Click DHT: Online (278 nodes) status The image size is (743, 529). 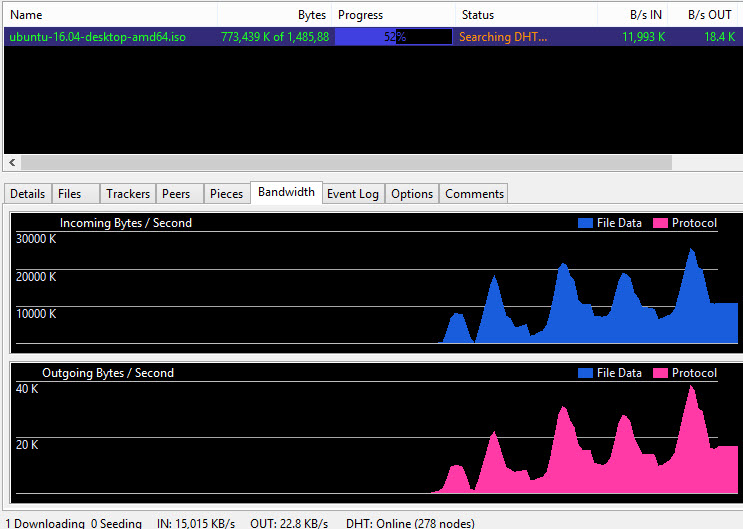click(x=410, y=523)
